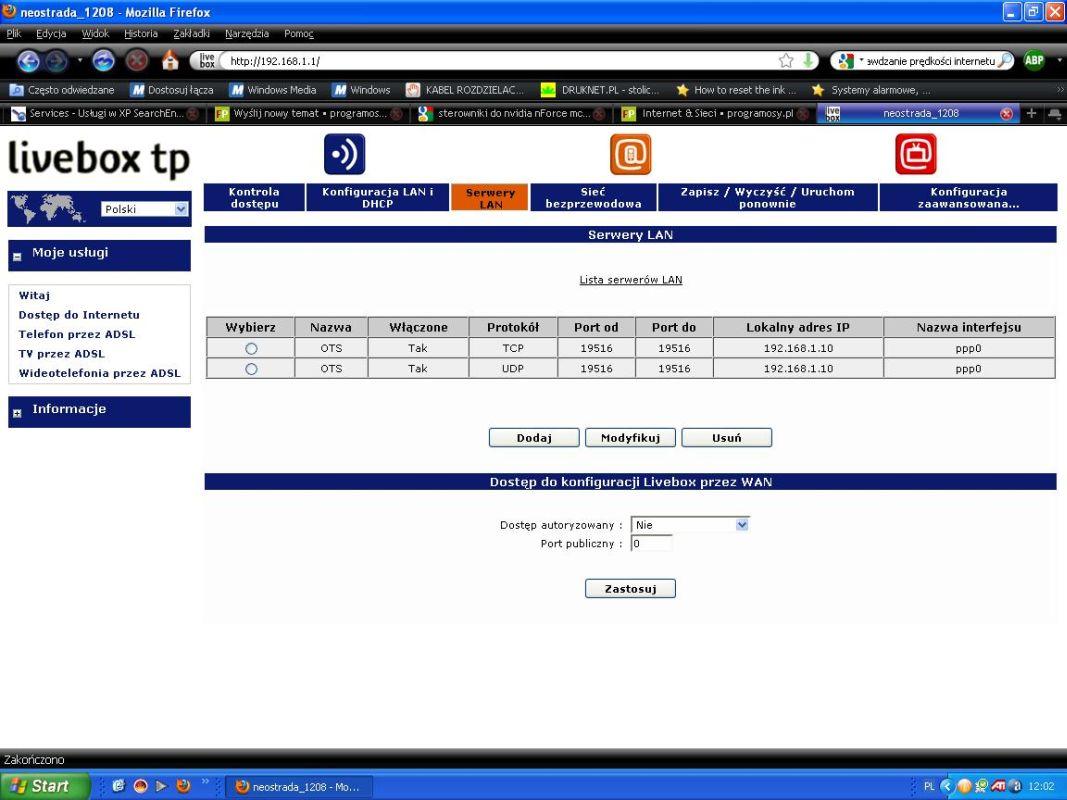Bookmark page with star icon in address bar
This screenshot has height=800, width=1067.
click(x=786, y=61)
